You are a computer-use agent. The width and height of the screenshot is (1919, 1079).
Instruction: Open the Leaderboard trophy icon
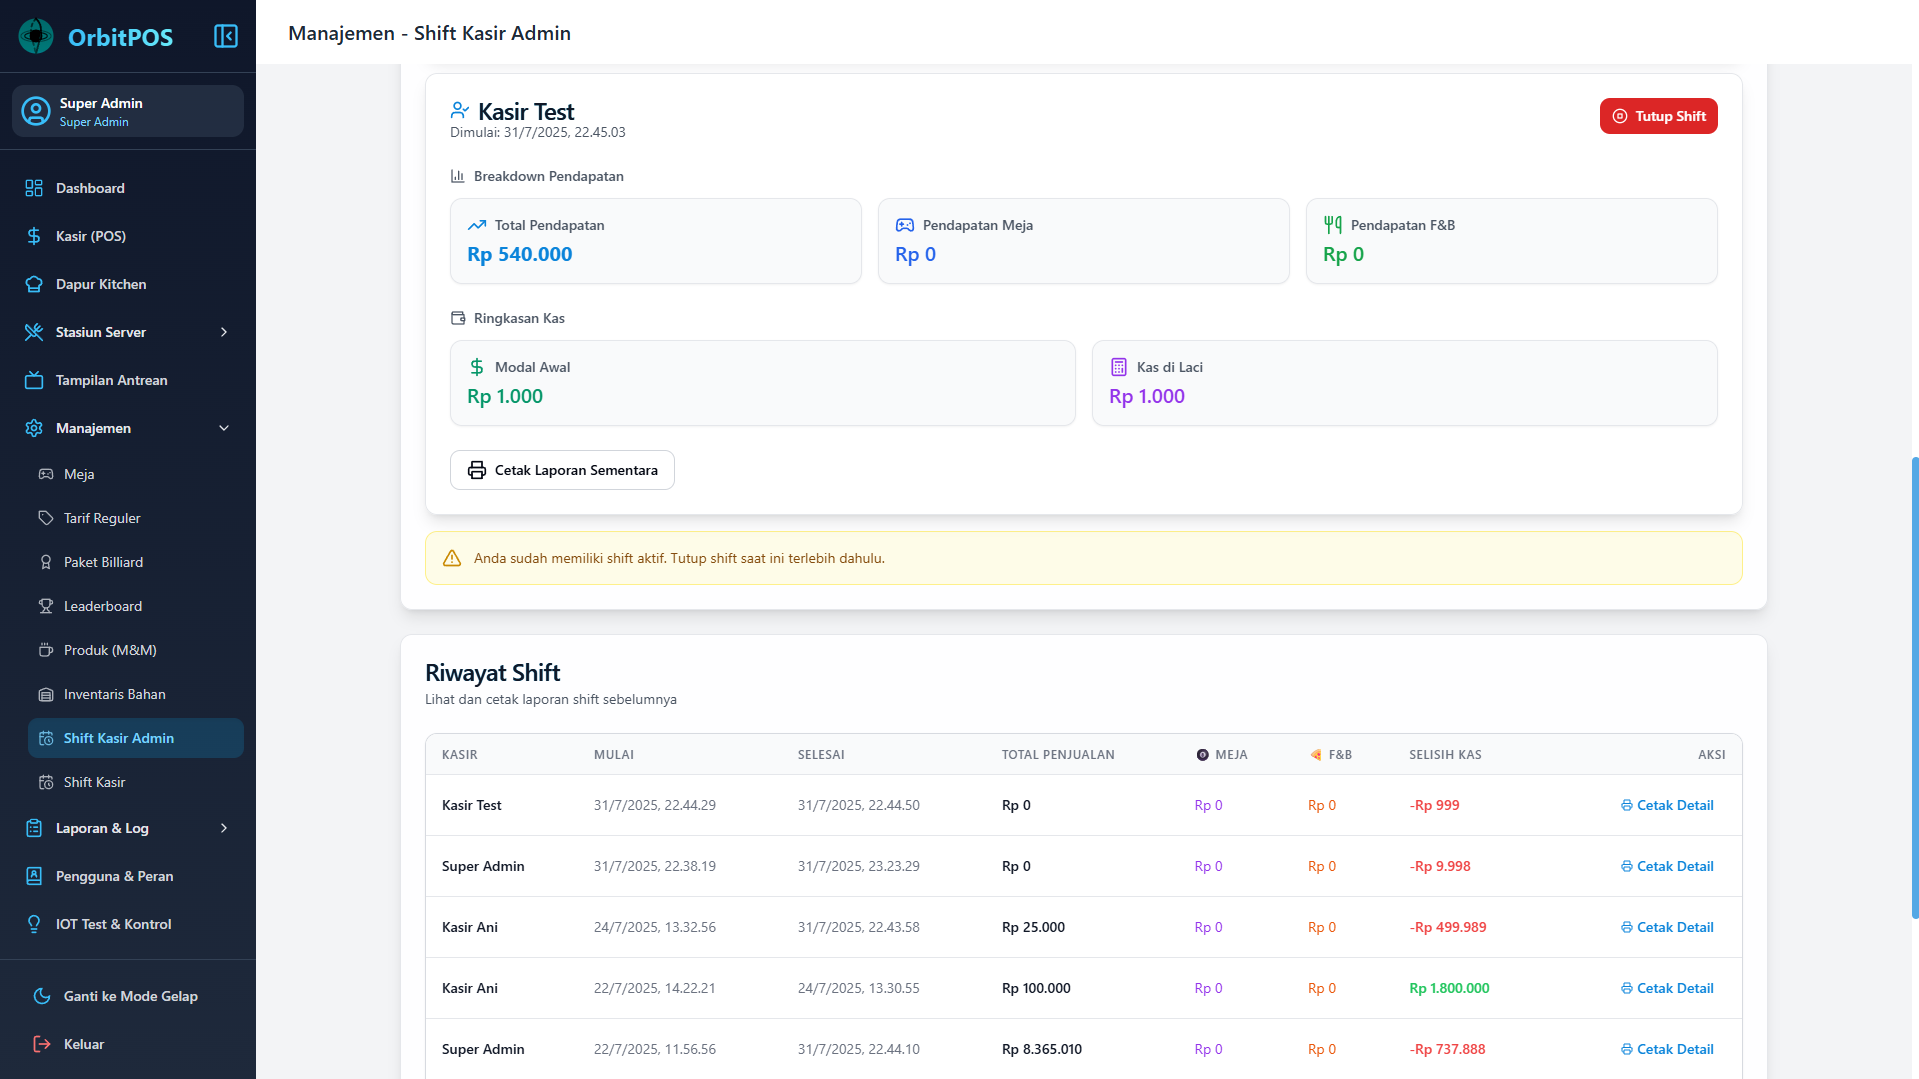(46, 606)
